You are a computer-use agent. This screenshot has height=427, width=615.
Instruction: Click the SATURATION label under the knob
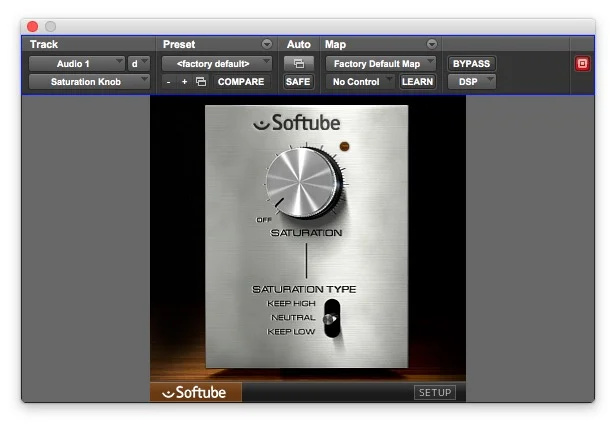(306, 233)
